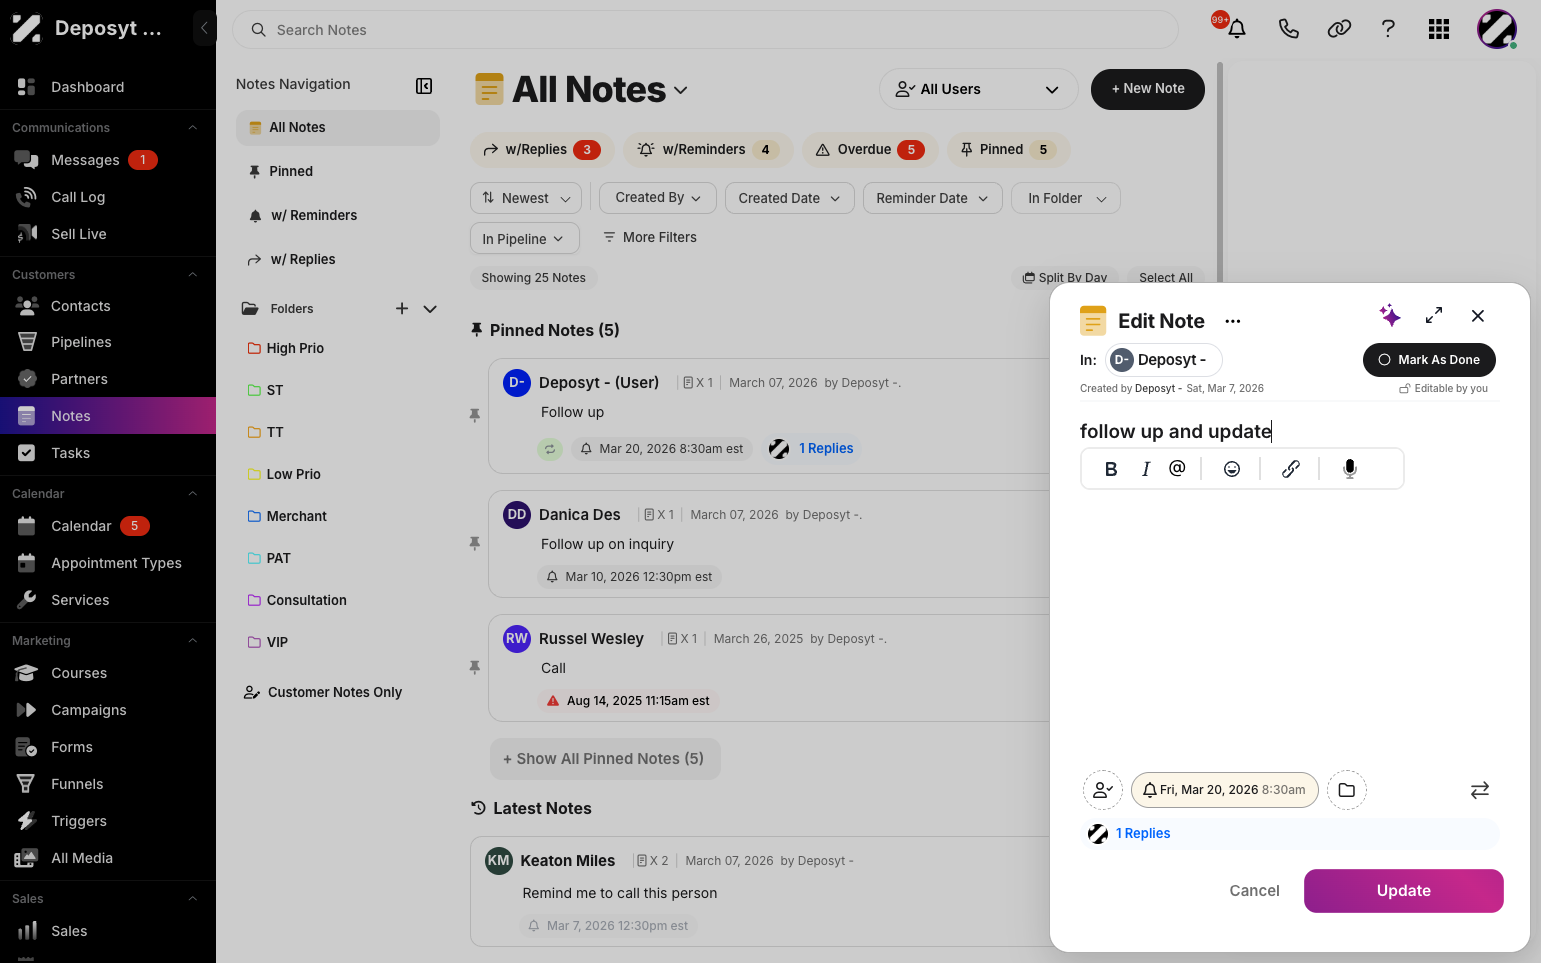Open Edit Note three-dot options menu

click(x=1233, y=321)
